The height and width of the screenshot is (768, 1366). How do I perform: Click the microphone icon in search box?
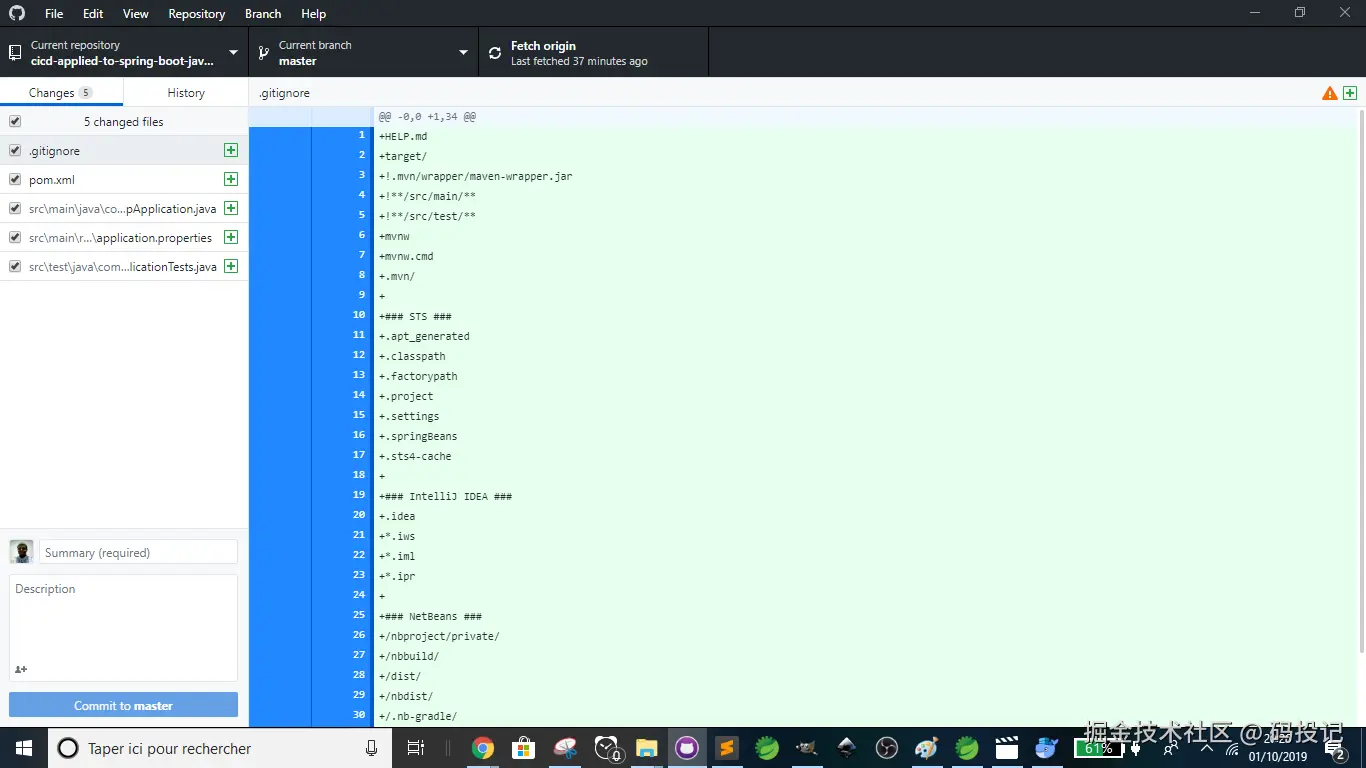pos(372,748)
